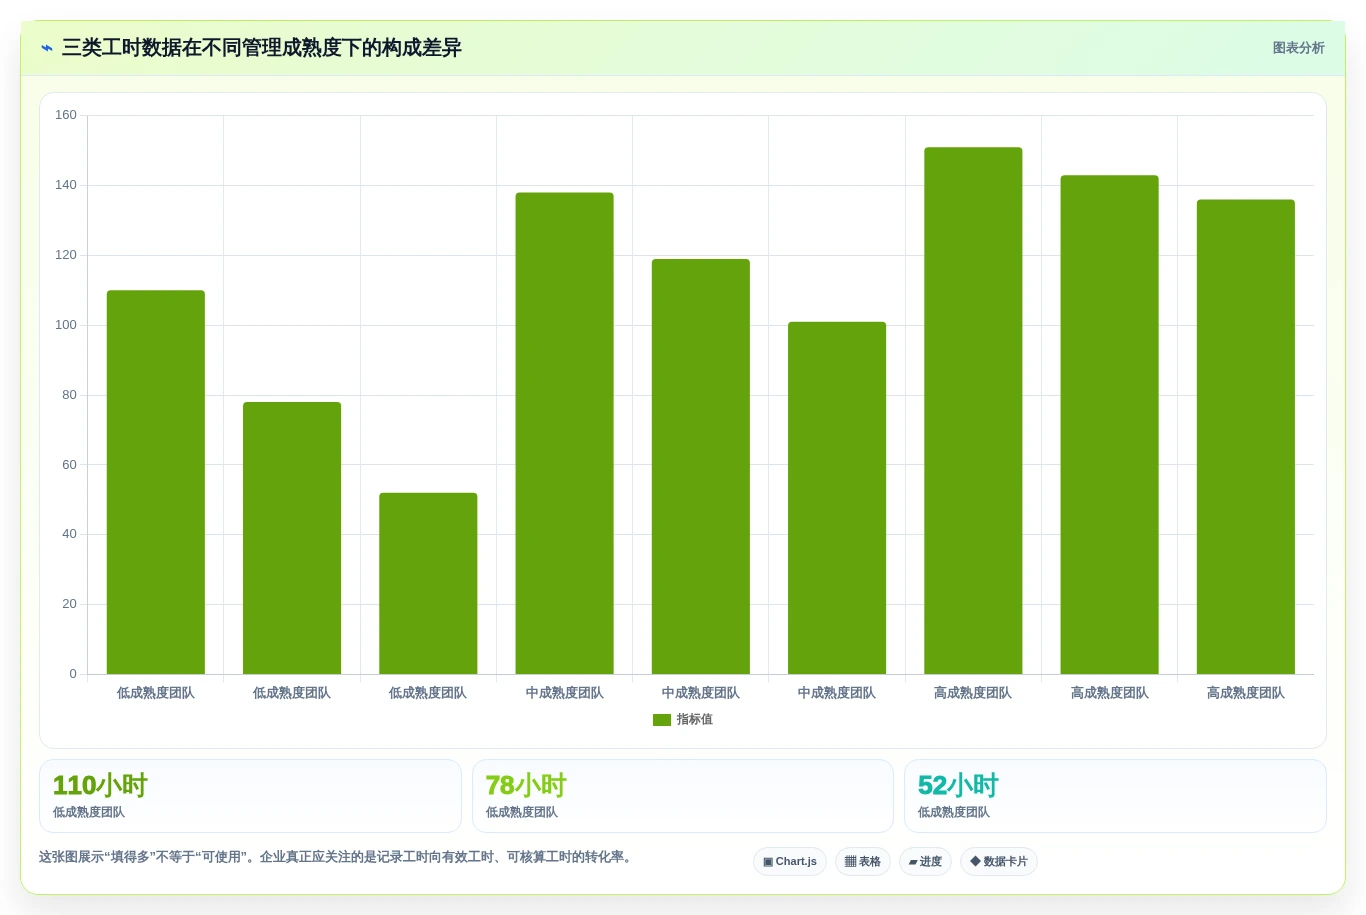Screen dimensions: 1366x915
Task: Click the bar valued about 78
Action: [292, 538]
